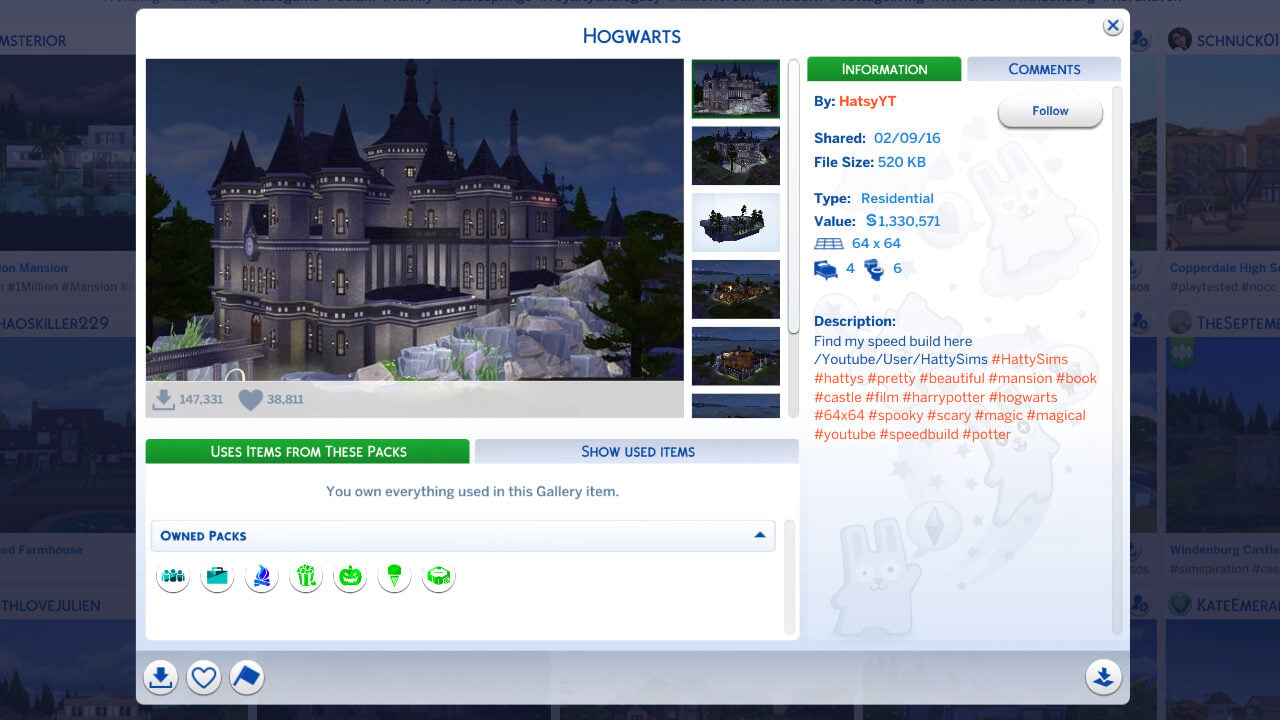Image resolution: width=1280 pixels, height=720 pixels.
Task: Click the '520 KB' file size value
Action: (902, 162)
